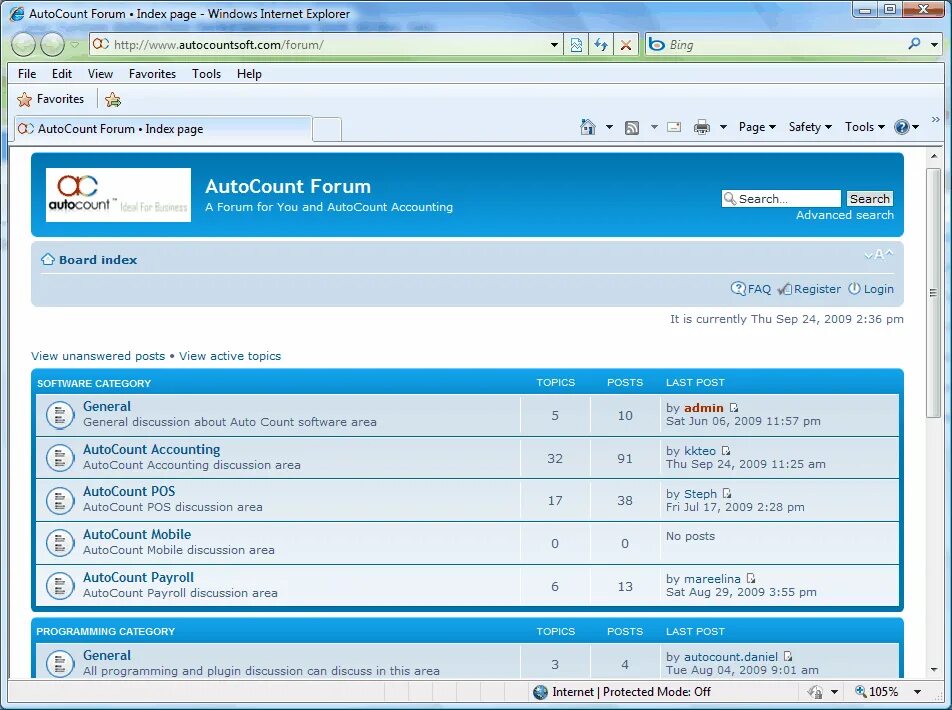Open the View menu

coord(100,73)
